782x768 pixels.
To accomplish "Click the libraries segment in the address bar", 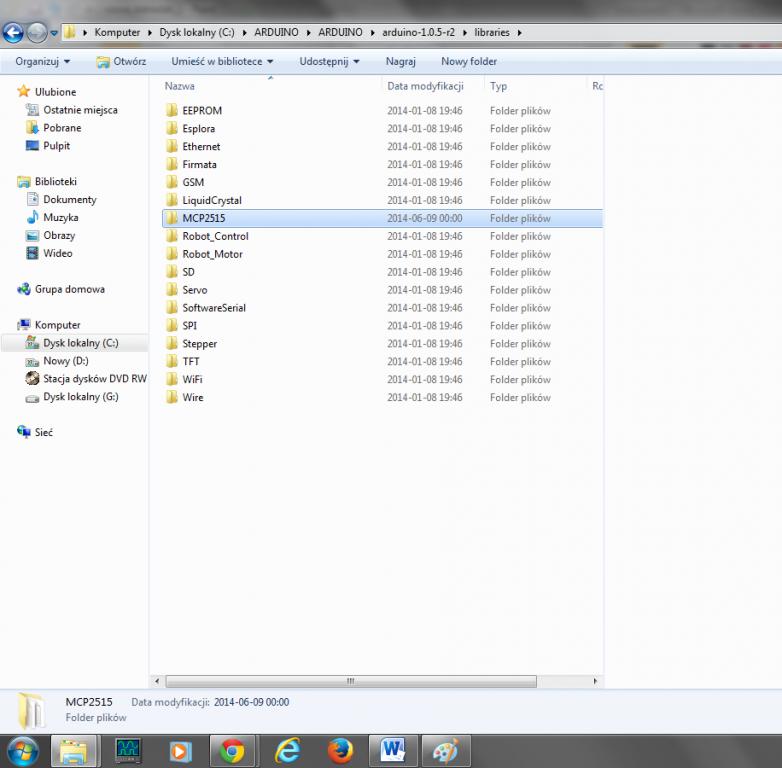I will coord(492,32).
